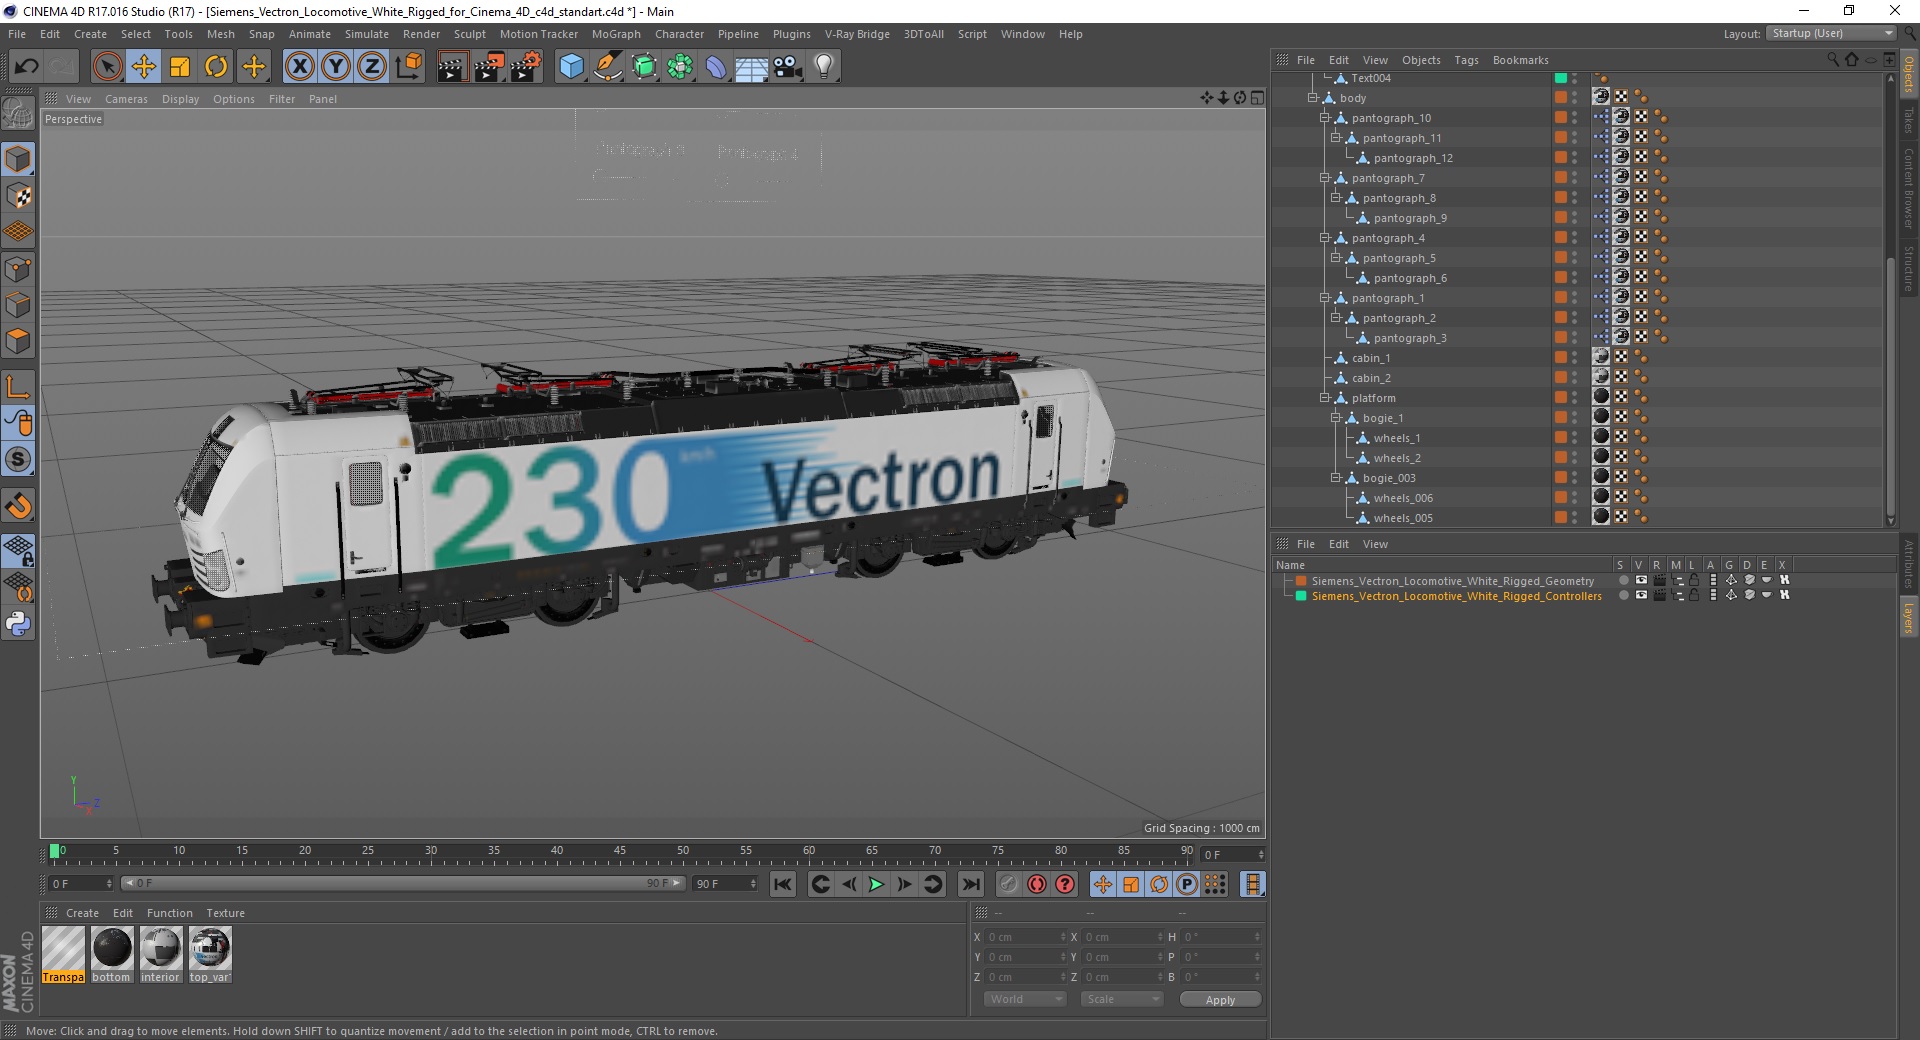
Task: Collapse bogie_003 tree node
Action: [1335, 478]
